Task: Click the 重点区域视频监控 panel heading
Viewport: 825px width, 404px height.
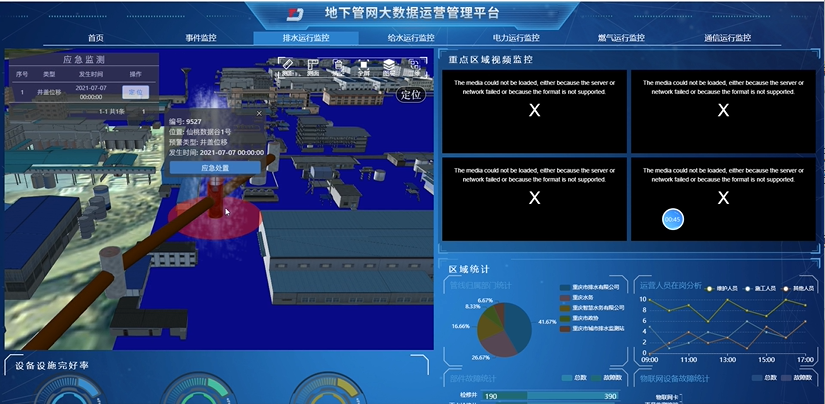Action: [x=491, y=60]
